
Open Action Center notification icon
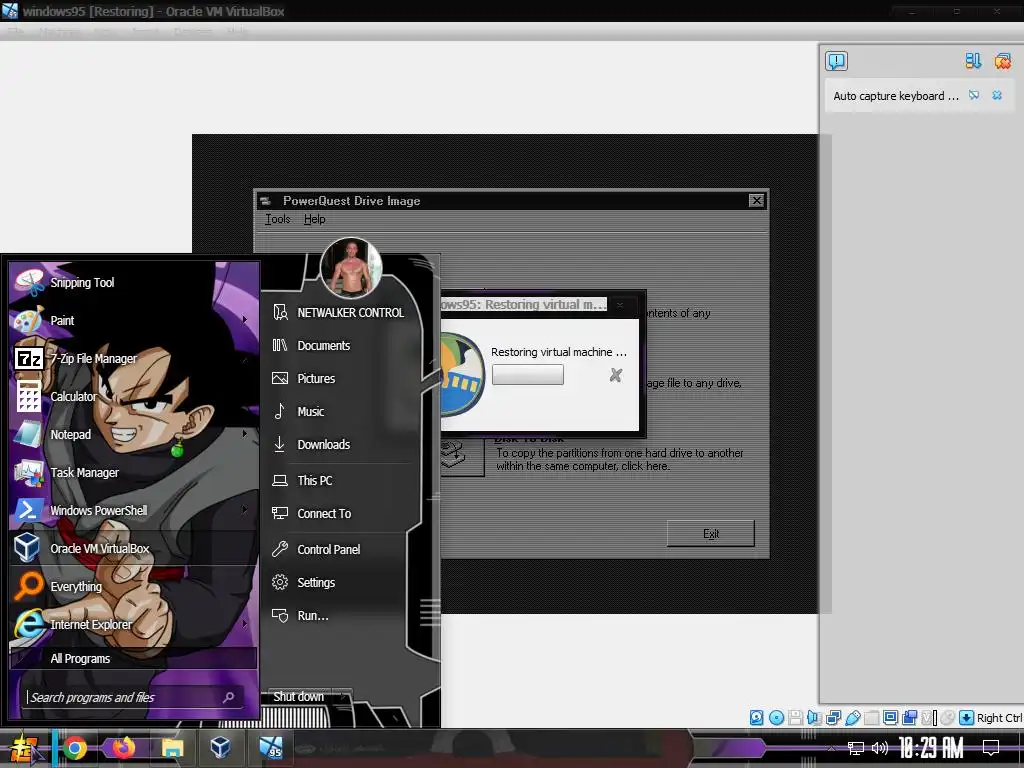[x=991, y=748]
